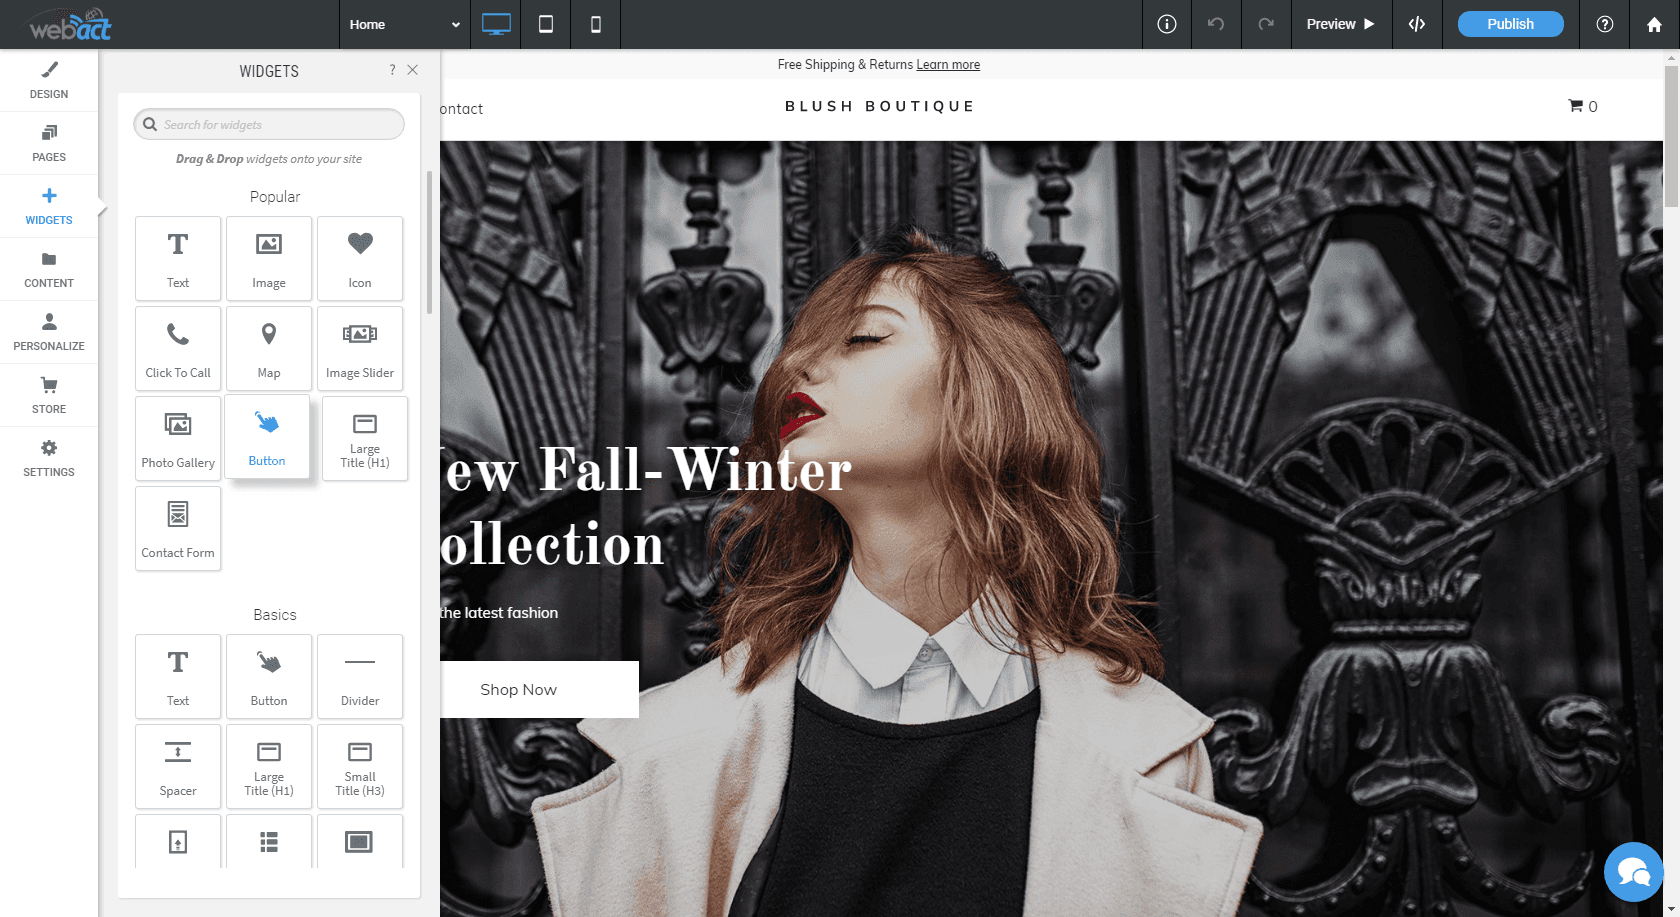Switch to mobile preview mode
The image size is (1680, 917).
coord(595,24)
